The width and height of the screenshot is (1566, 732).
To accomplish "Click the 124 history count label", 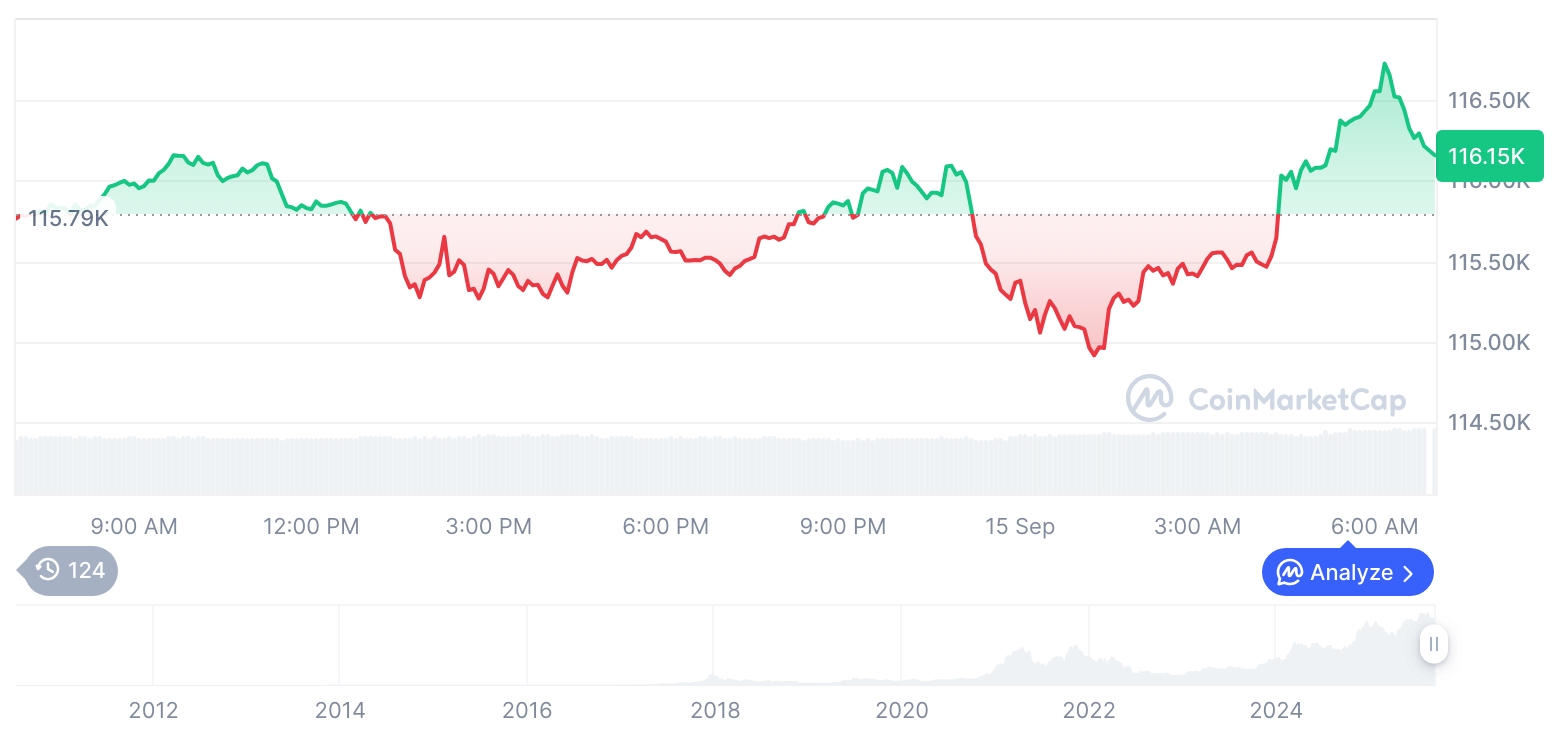I will pos(86,571).
